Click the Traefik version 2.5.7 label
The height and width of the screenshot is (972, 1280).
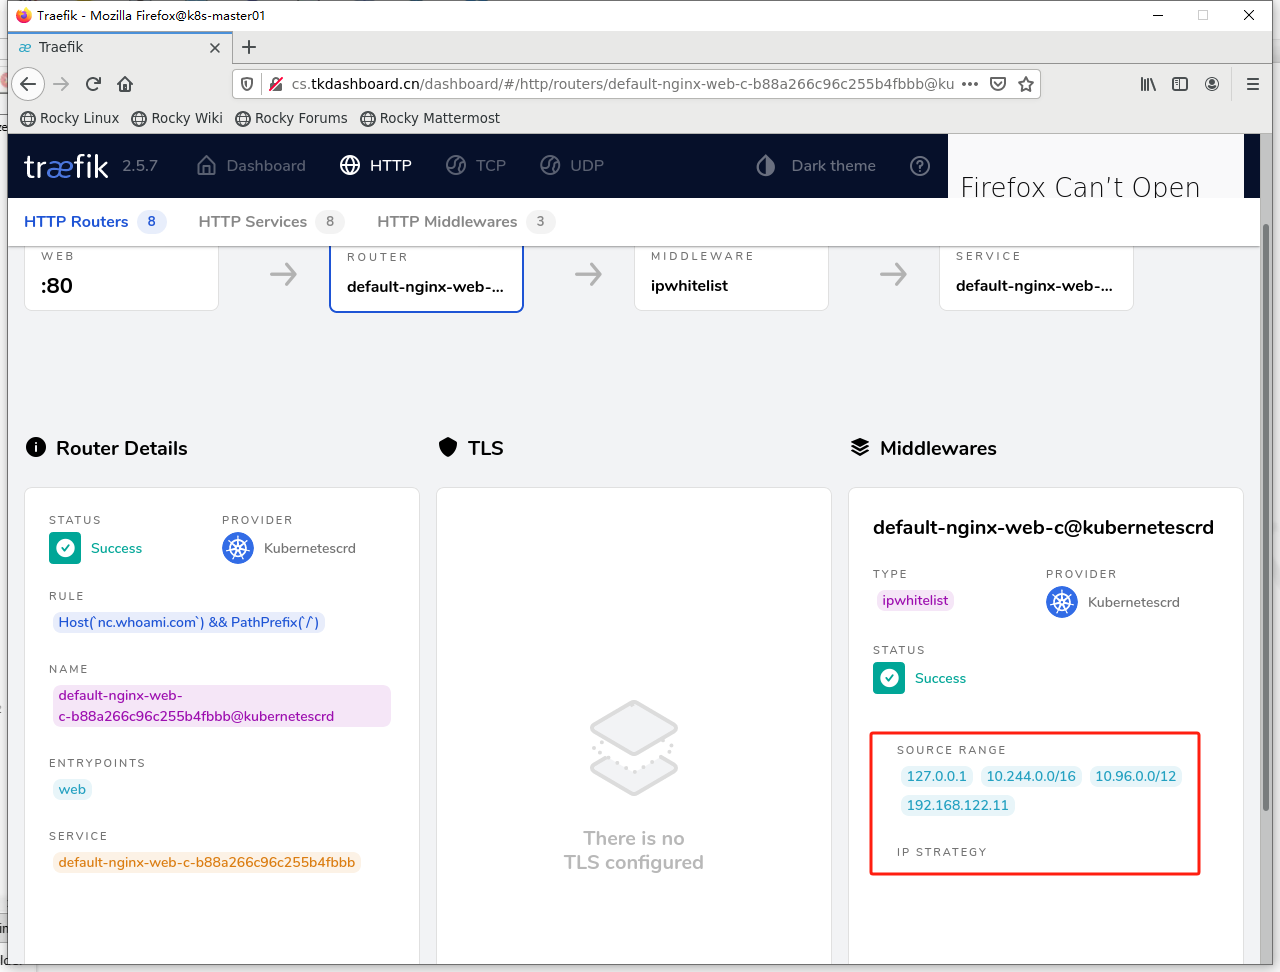(x=140, y=166)
